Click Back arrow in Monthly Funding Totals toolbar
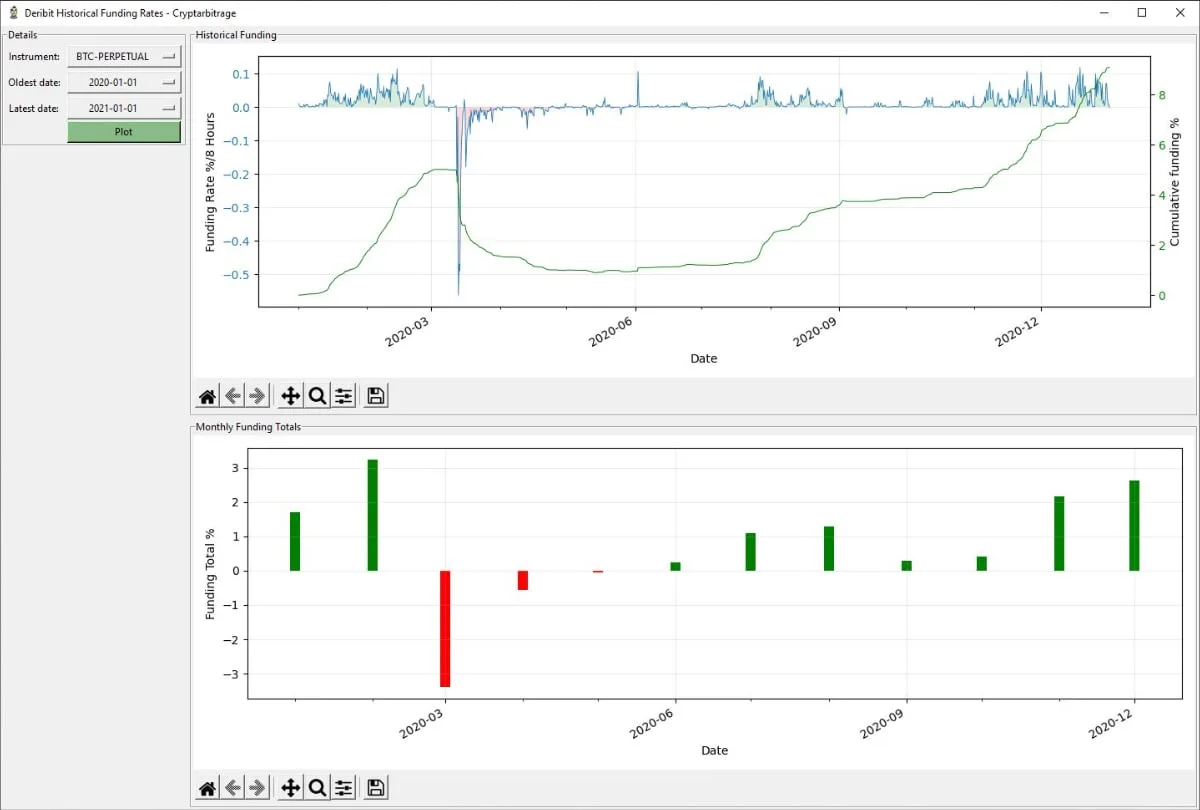The image size is (1200, 810). click(x=233, y=788)
